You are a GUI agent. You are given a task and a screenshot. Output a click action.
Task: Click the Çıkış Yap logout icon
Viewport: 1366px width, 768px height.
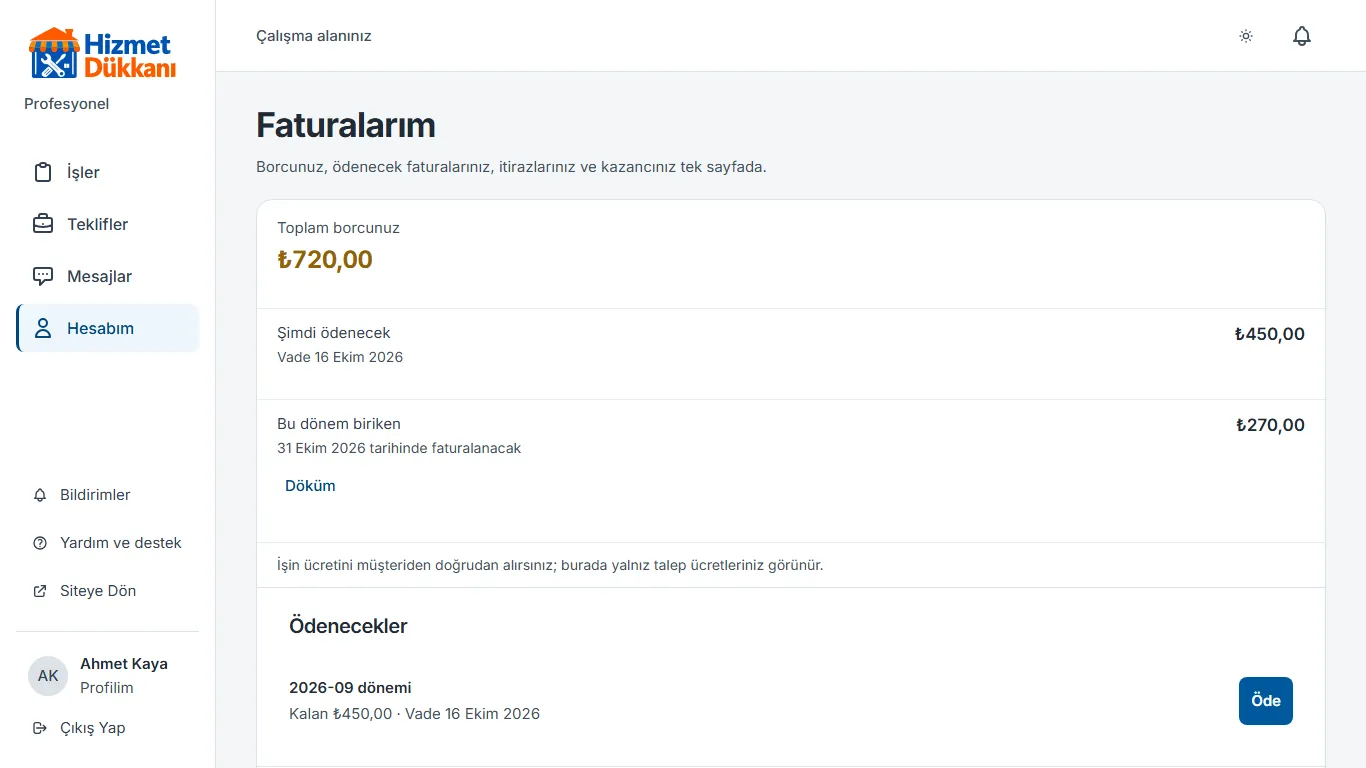40,728
